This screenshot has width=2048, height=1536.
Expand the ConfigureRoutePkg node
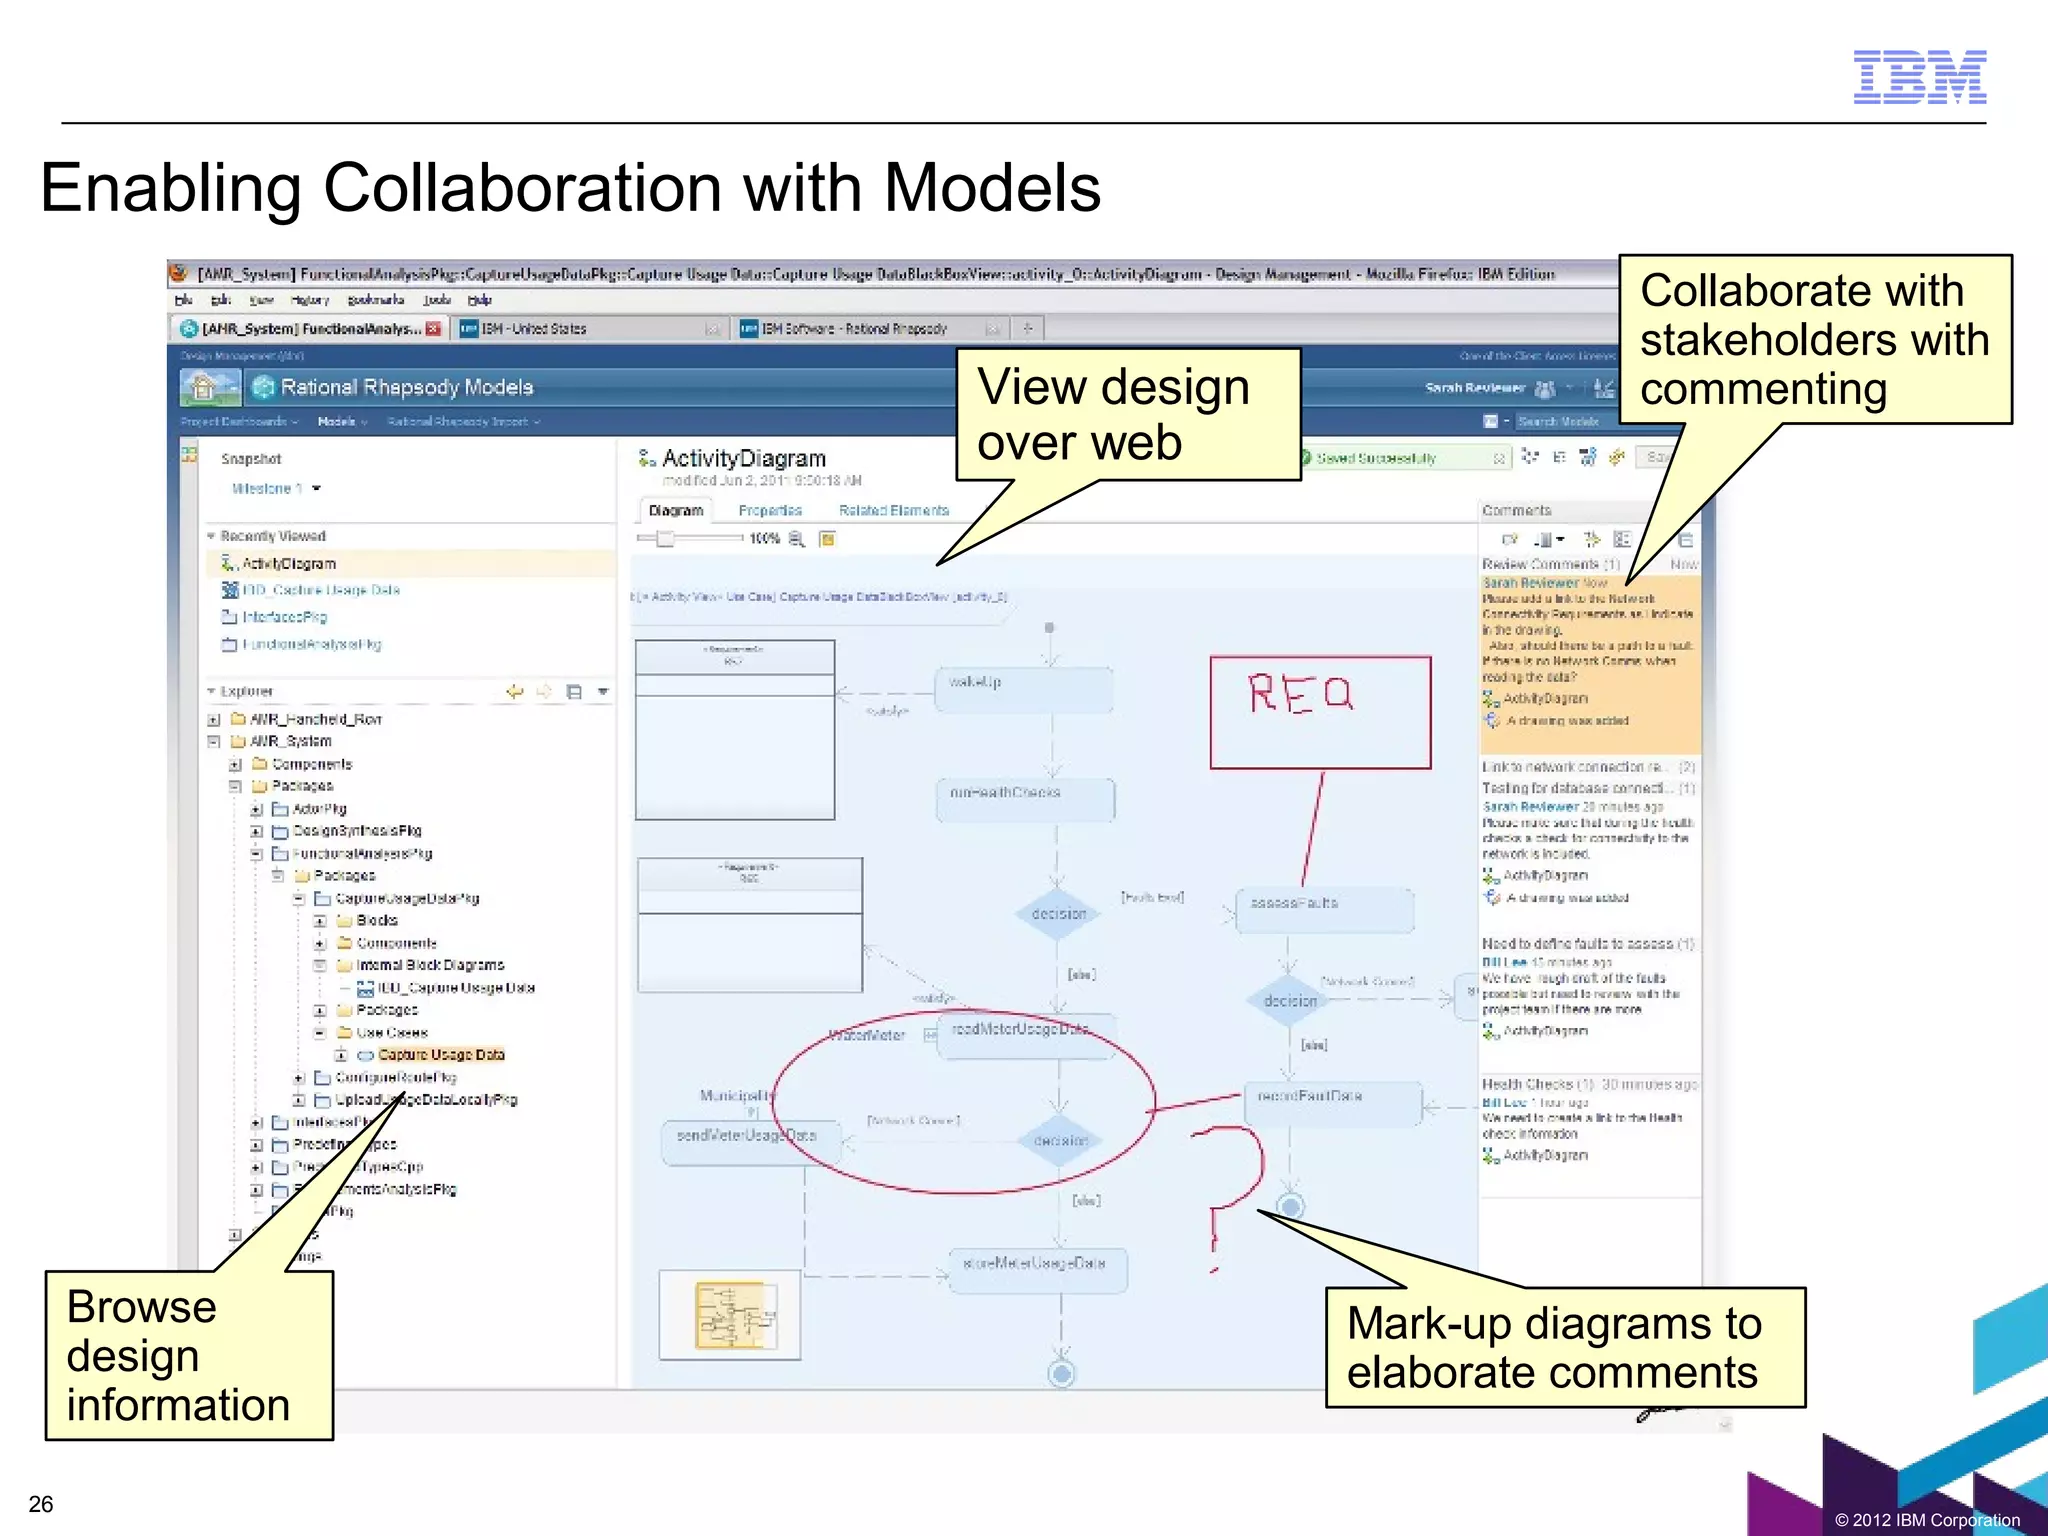click(x=298, y=1078)
